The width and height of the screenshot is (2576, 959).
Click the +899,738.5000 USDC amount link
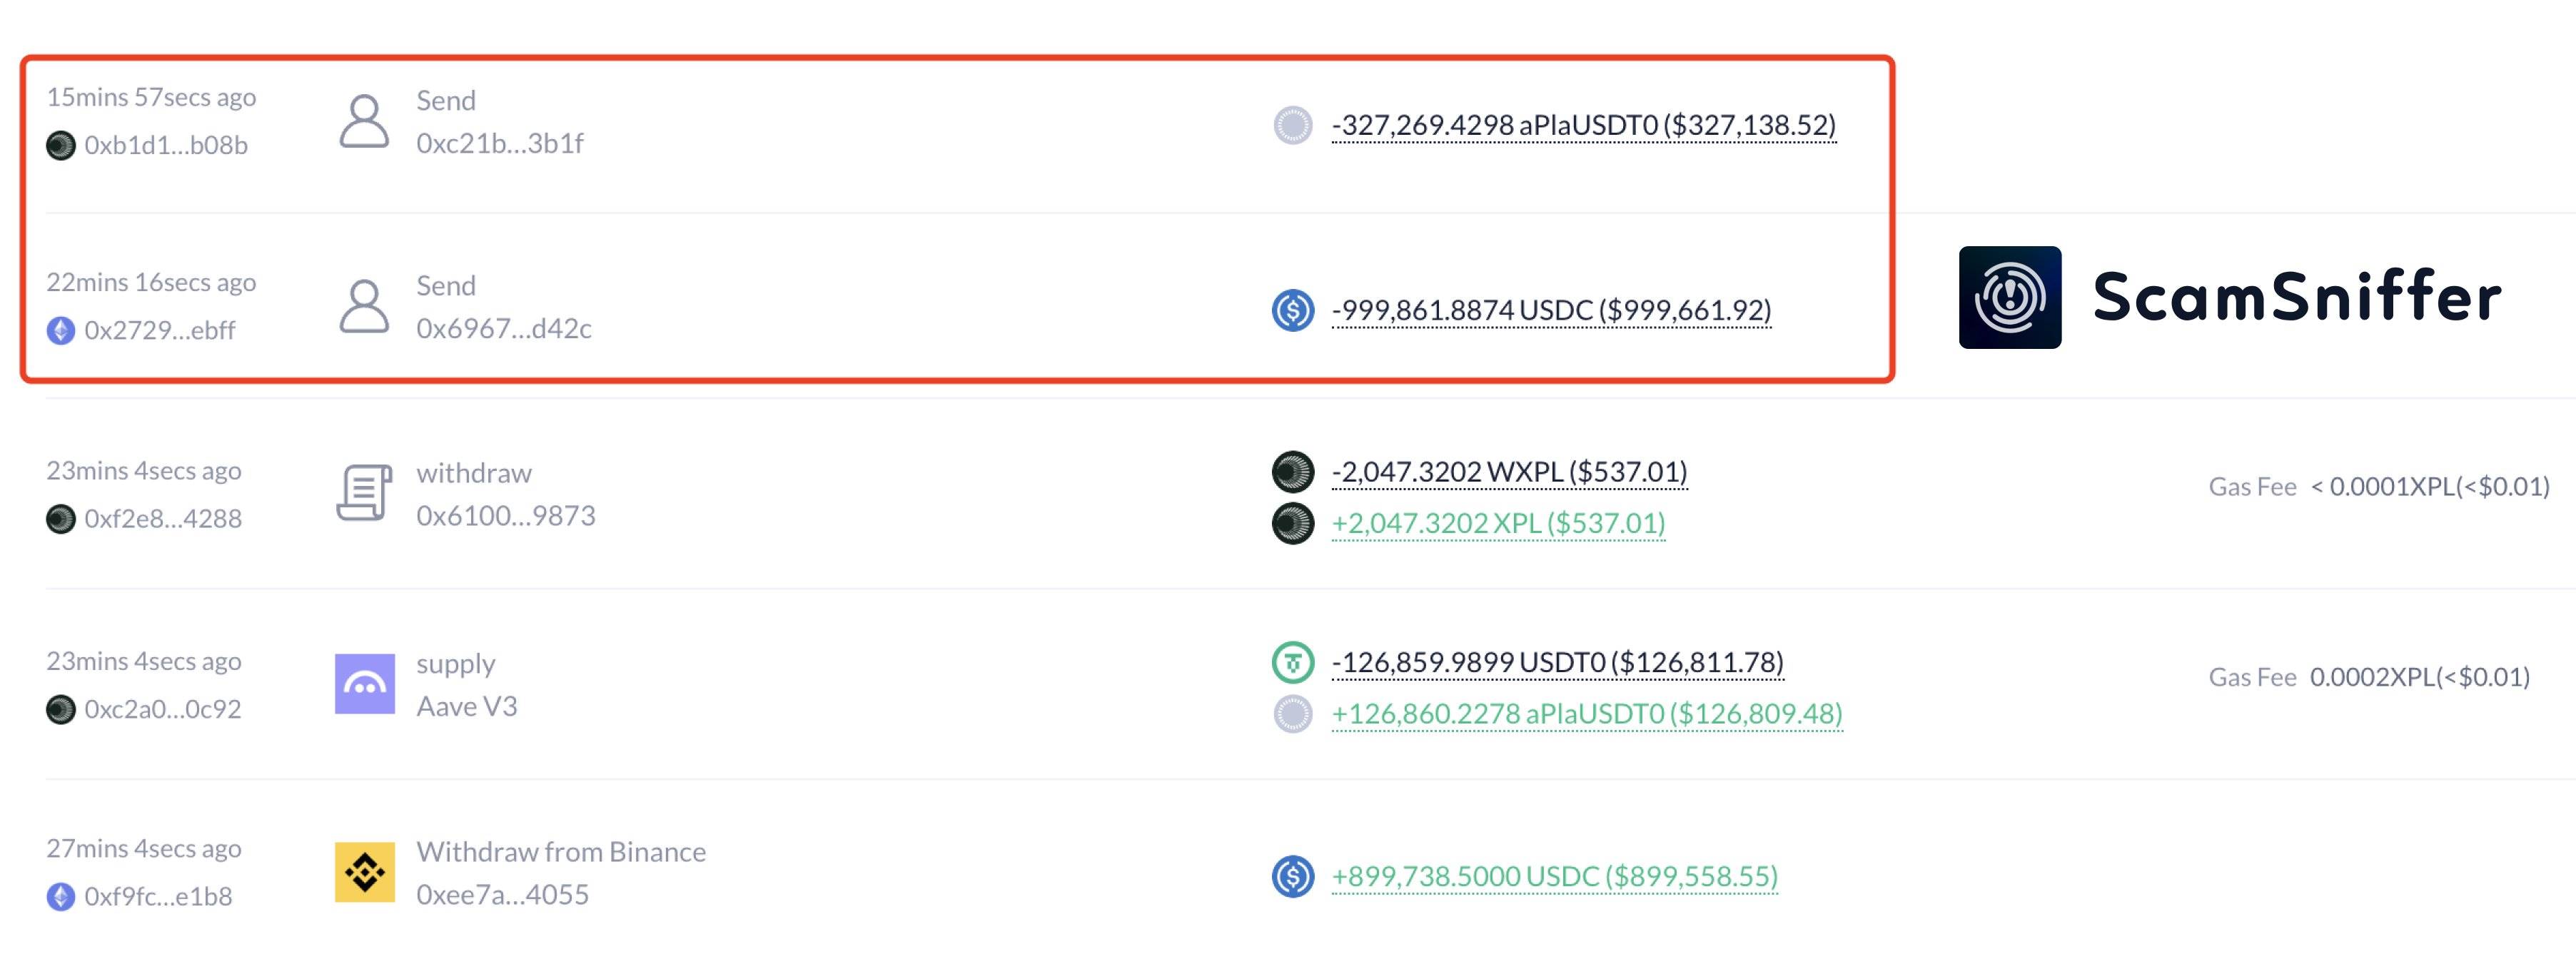pos(1554,877)
